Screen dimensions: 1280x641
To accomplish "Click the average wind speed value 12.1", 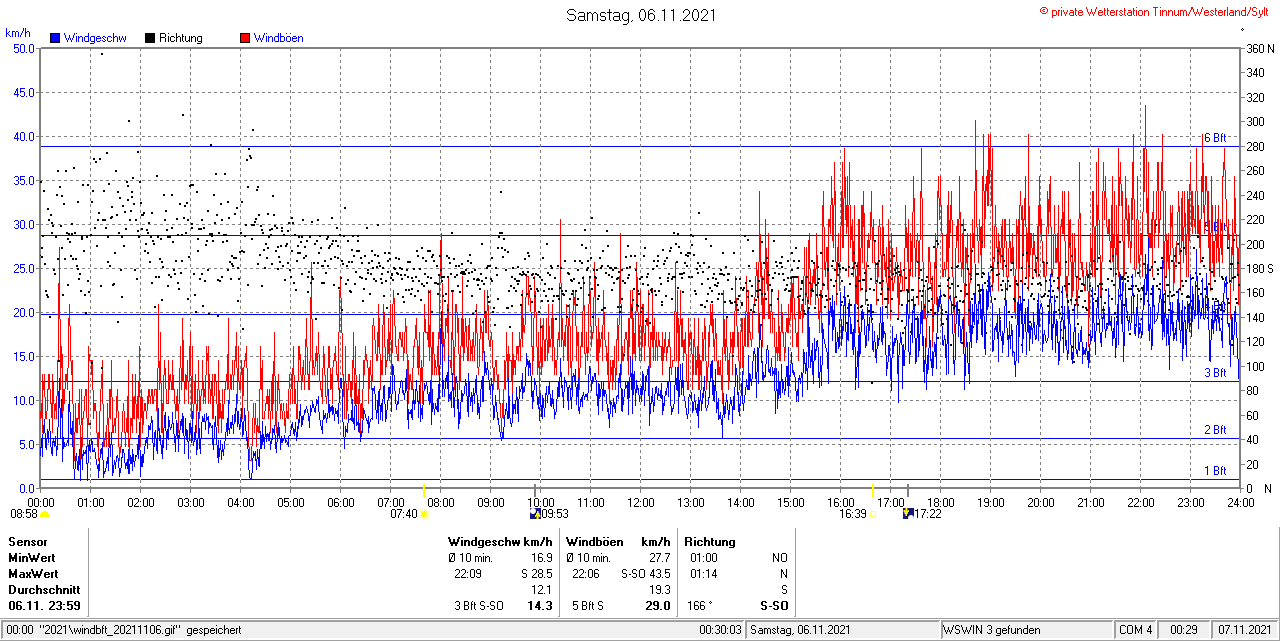I will [542, 590].
